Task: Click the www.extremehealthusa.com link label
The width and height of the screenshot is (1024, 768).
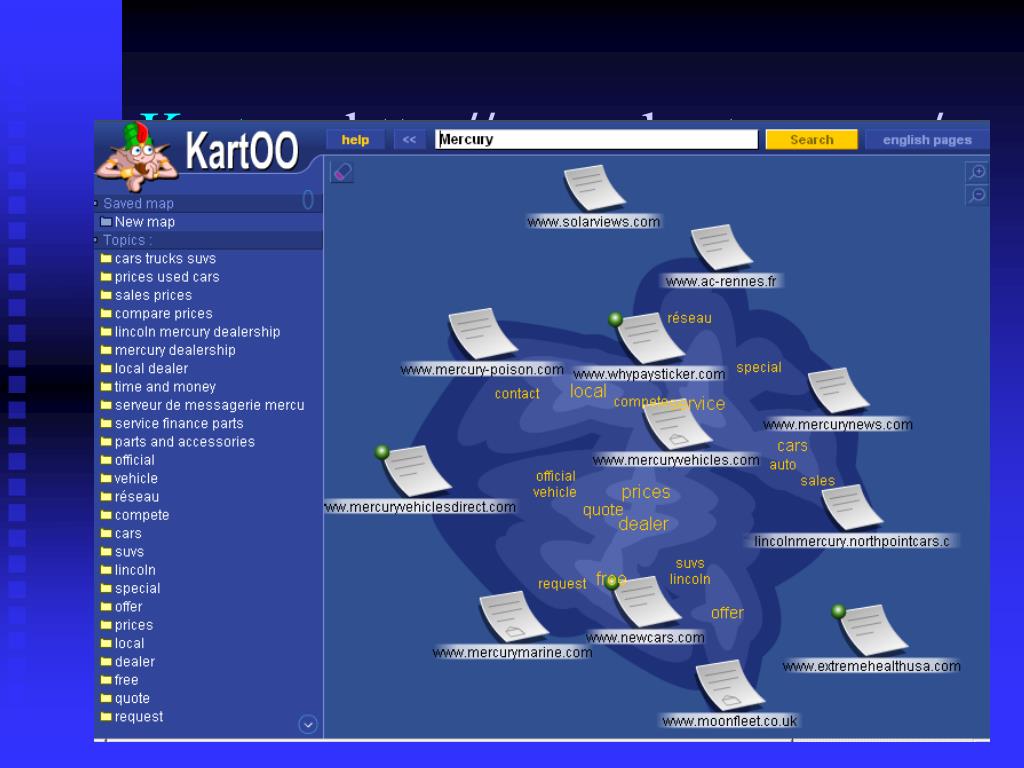Action: pyautogui.click(x=871, y=666)
